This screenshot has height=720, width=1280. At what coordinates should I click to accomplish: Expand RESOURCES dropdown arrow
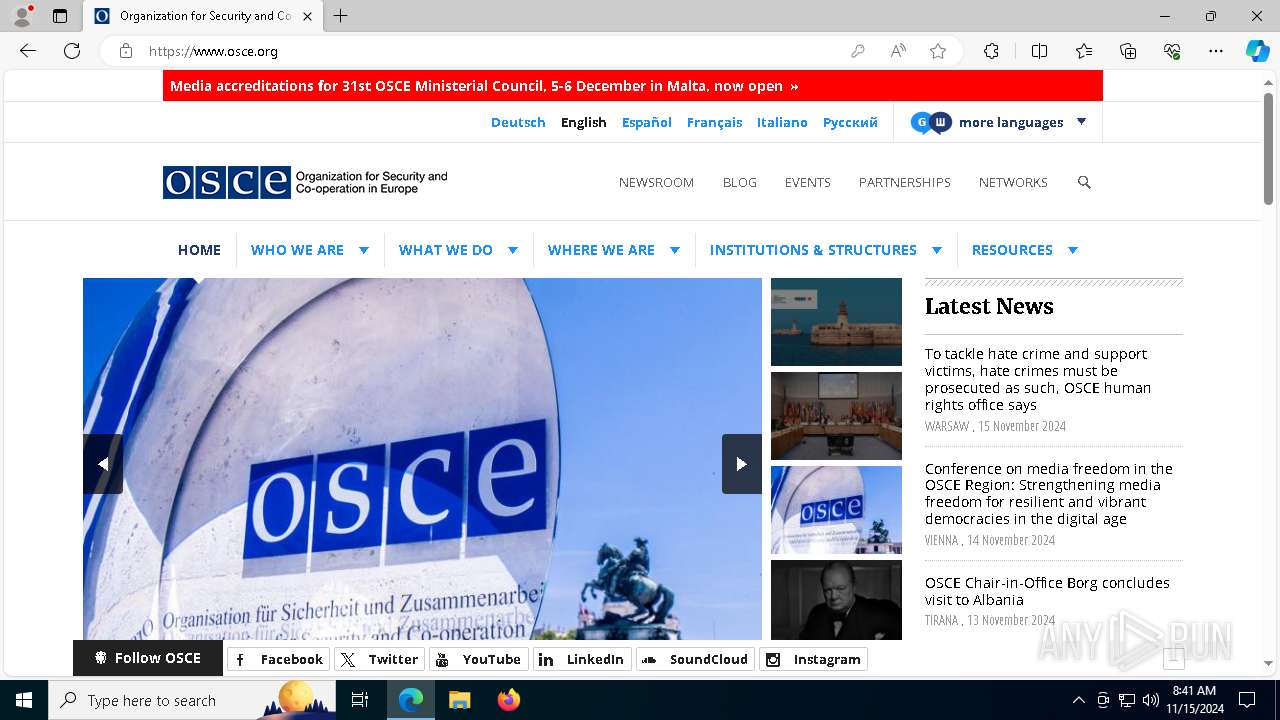(x=1073, y=250)
